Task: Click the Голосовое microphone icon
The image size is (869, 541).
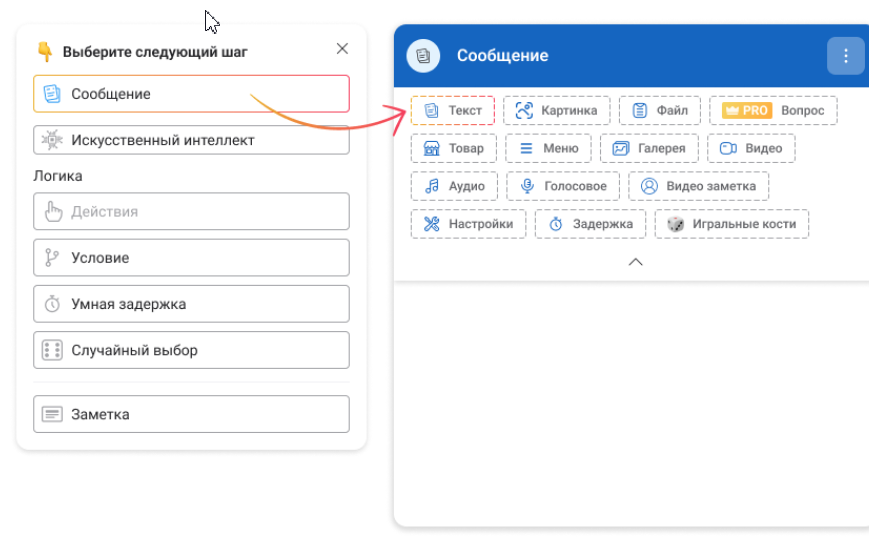Action: [x=528, y=186]
